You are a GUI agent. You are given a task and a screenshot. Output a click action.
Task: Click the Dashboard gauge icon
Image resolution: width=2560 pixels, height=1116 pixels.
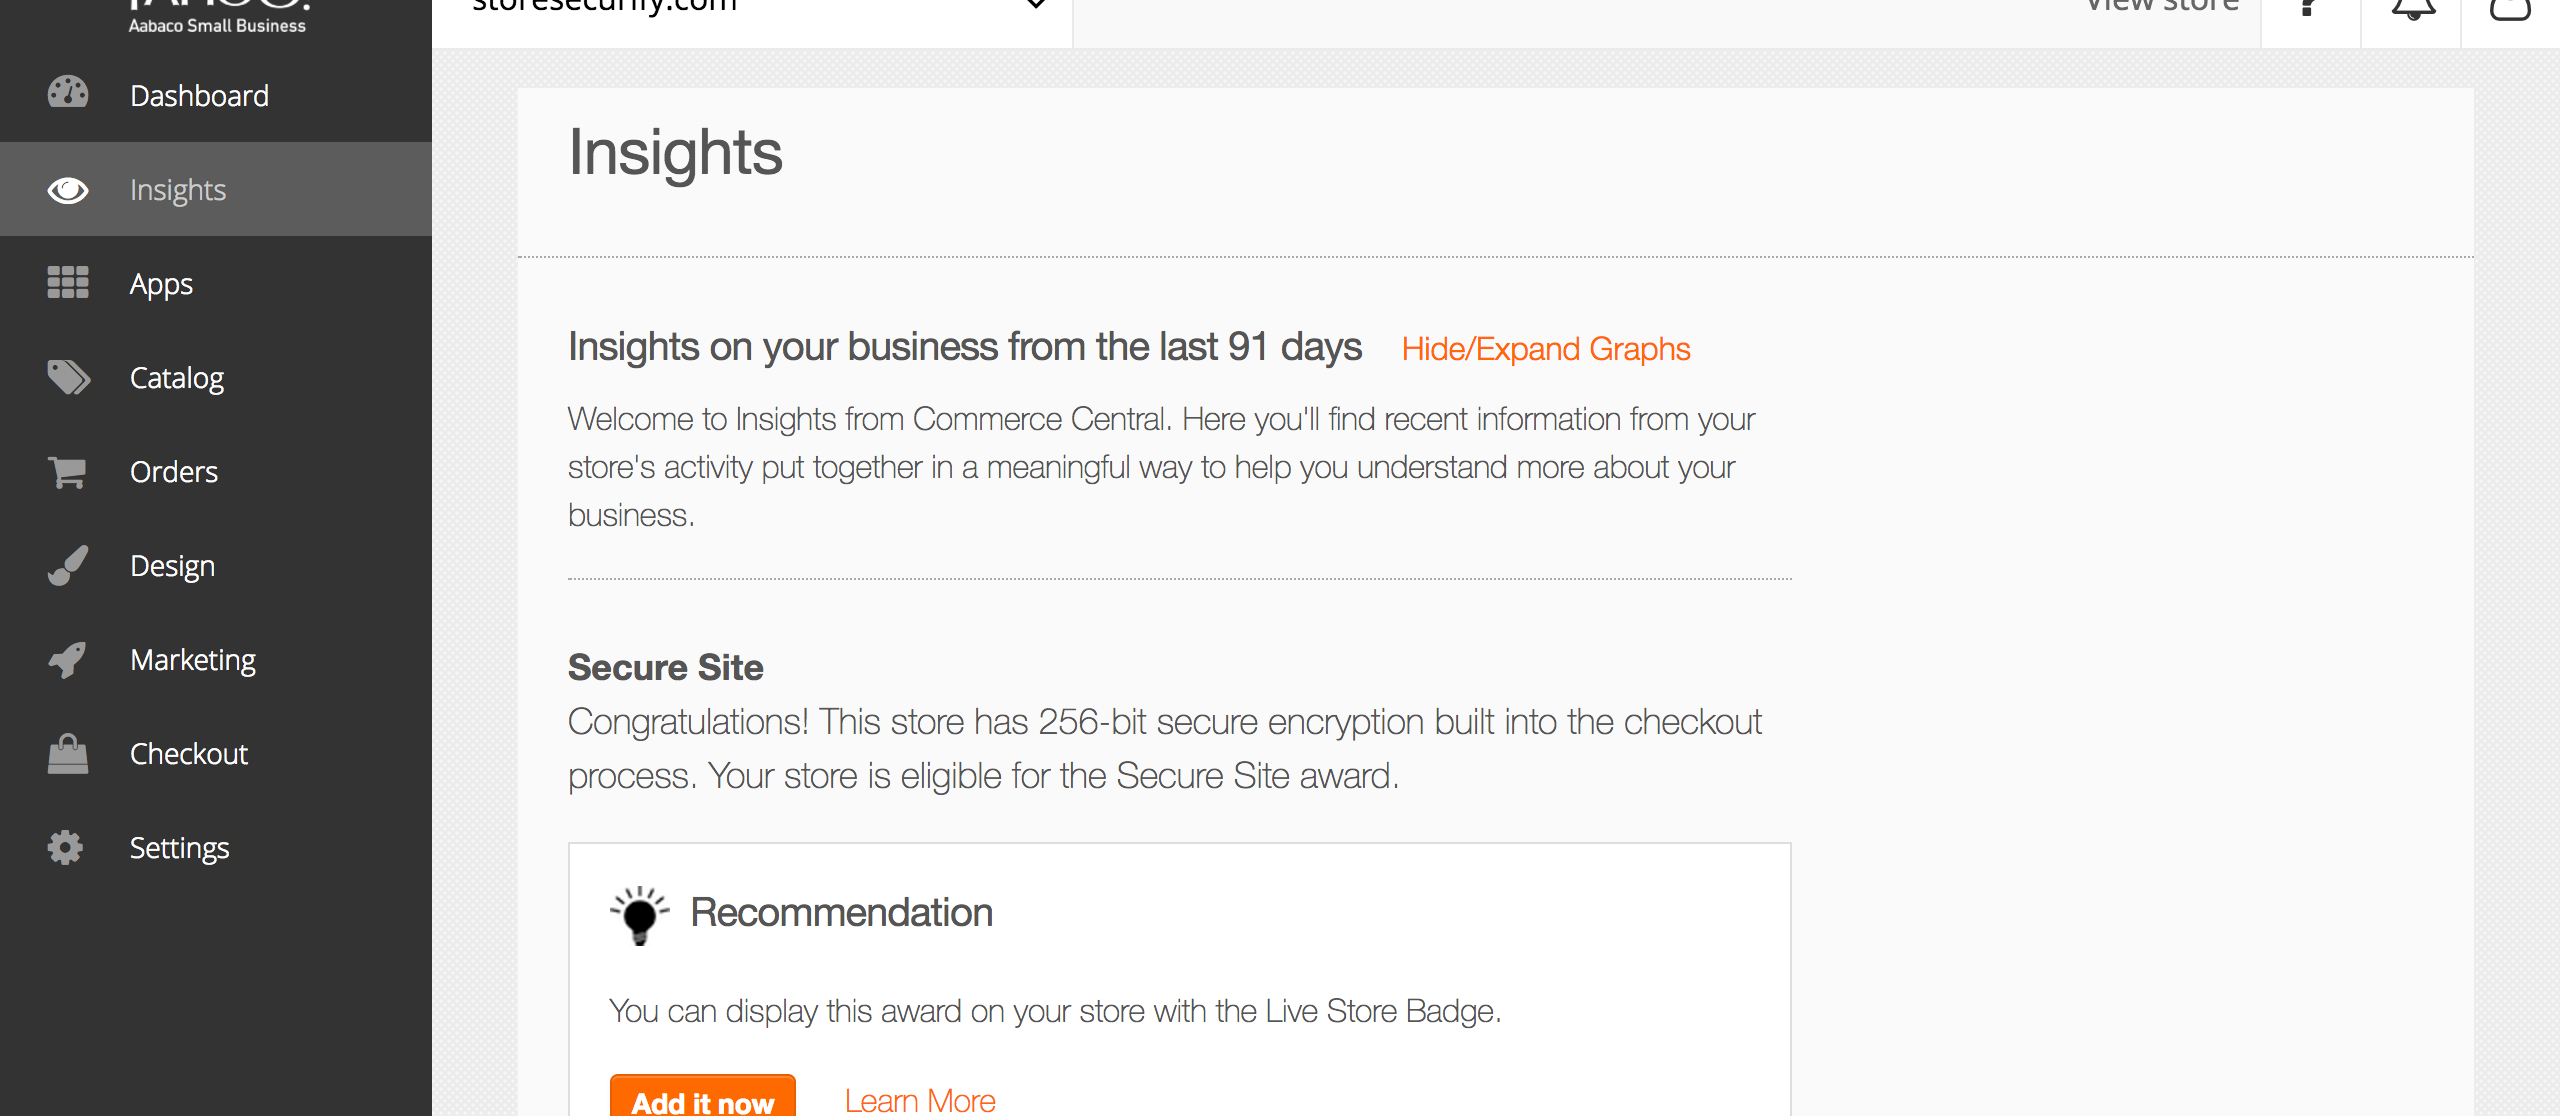pyautogui.click(x=68, y=94)
